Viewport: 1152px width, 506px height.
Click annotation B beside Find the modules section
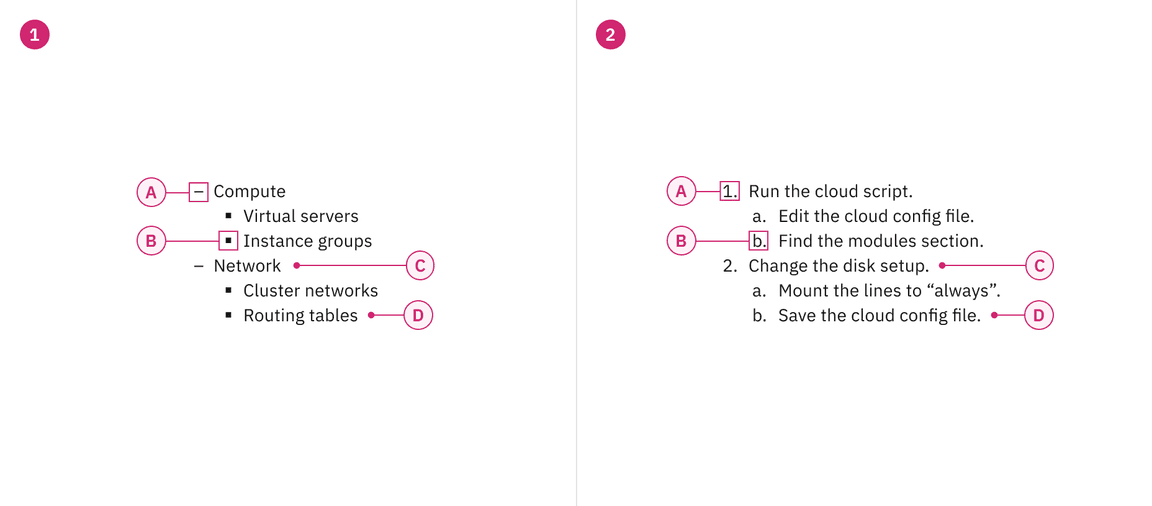pos(681,241)
